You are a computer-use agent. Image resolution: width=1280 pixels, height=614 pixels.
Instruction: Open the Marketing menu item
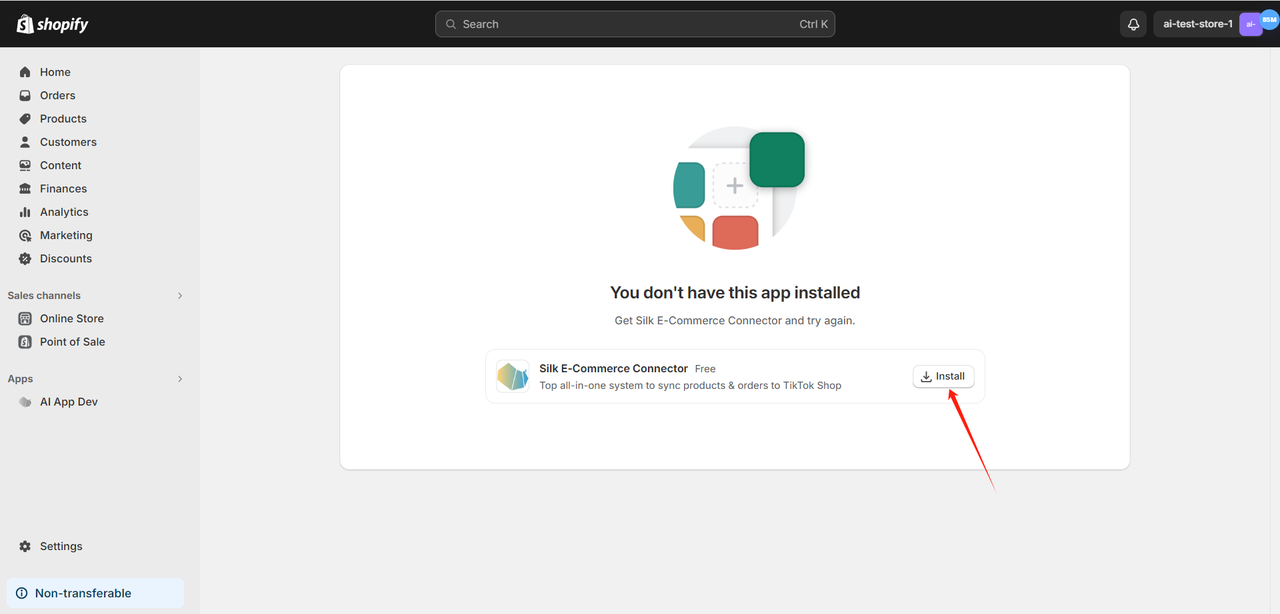66,236
